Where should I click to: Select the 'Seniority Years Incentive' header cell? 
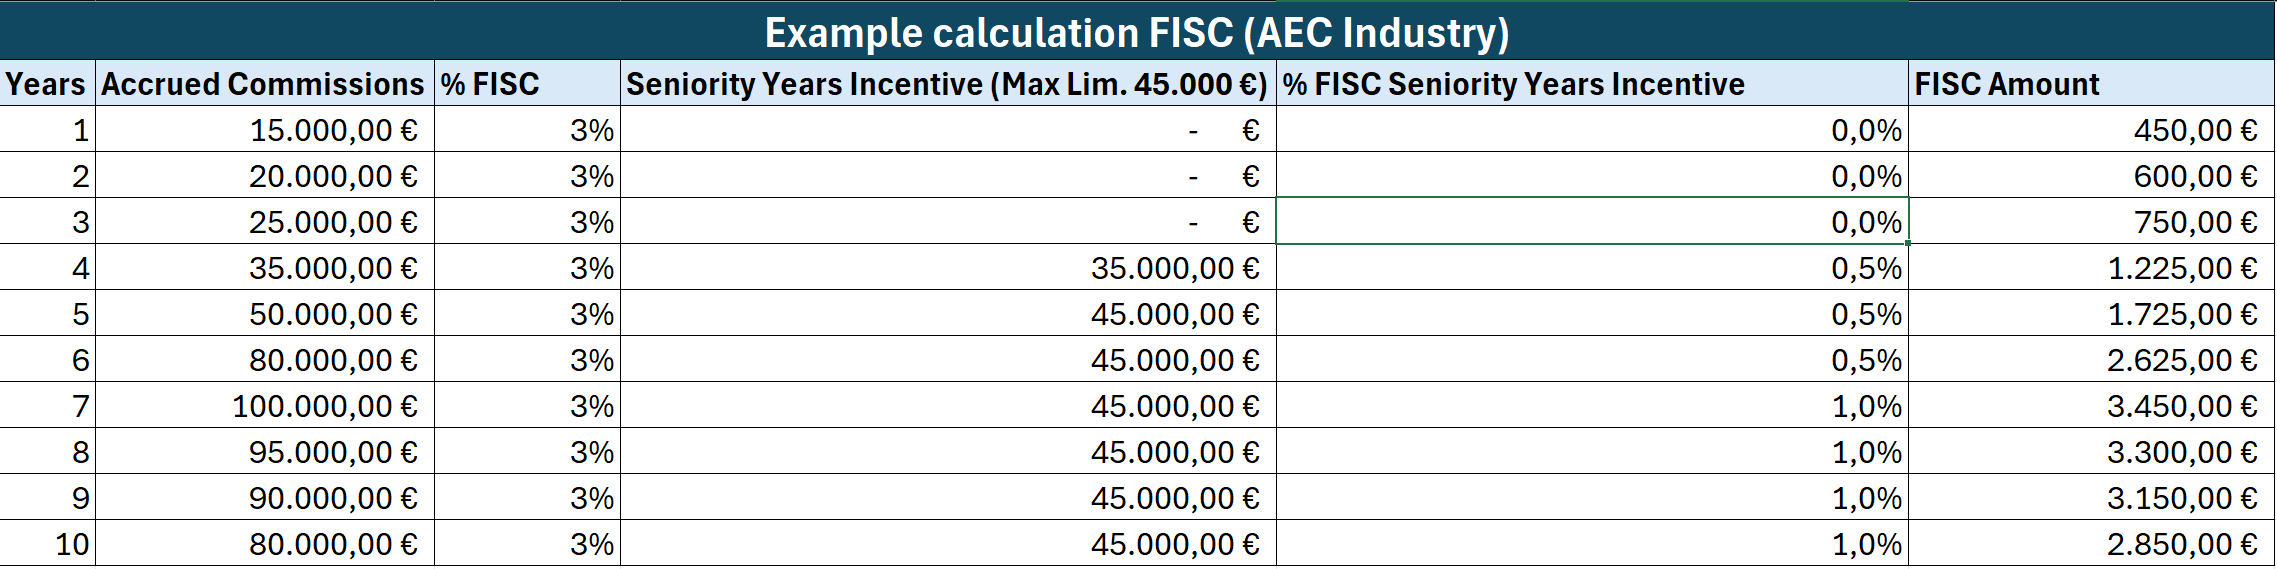tap(946, 84)
